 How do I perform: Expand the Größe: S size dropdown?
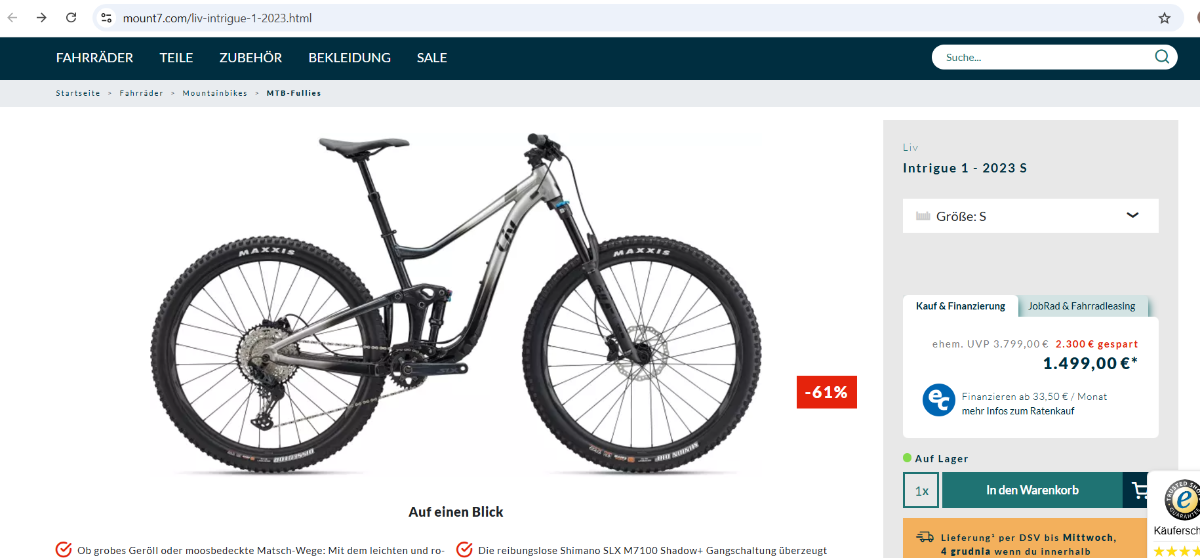click(x=1030, y=216)
